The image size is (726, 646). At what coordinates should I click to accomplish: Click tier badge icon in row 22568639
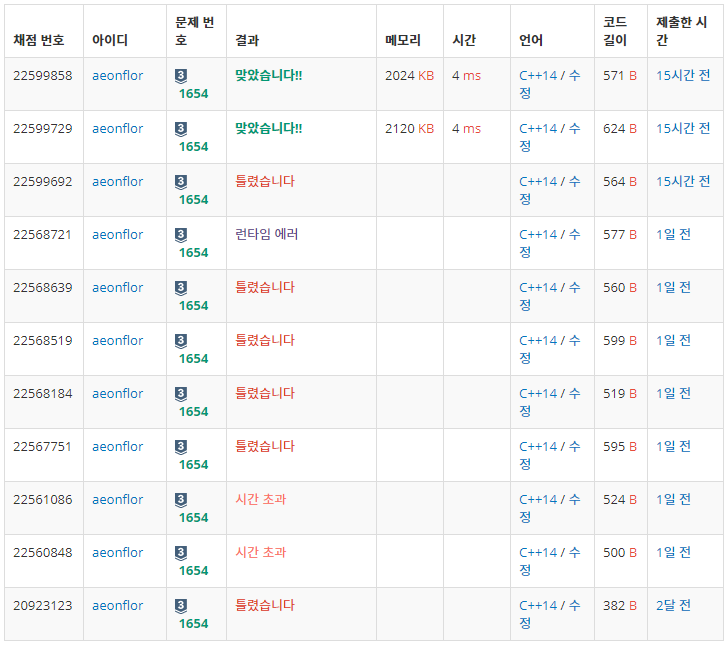(181, 288)
